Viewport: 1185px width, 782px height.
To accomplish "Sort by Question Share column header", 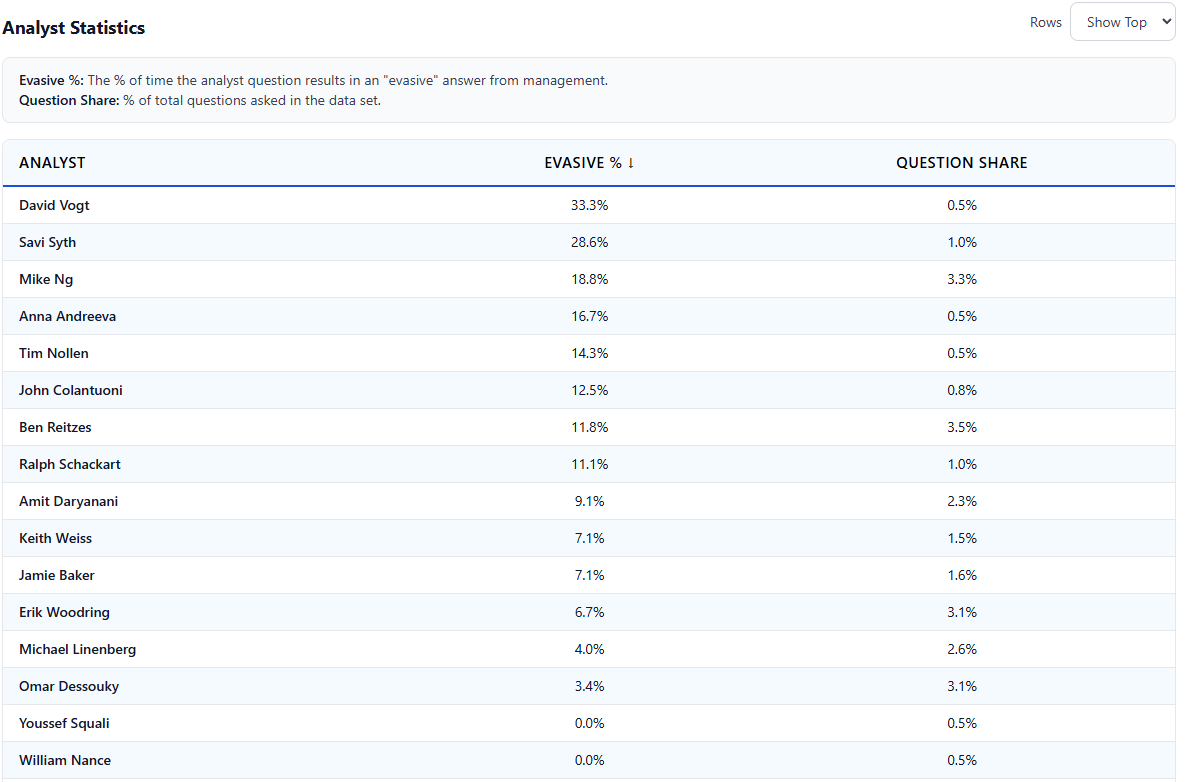I will 961,163.
